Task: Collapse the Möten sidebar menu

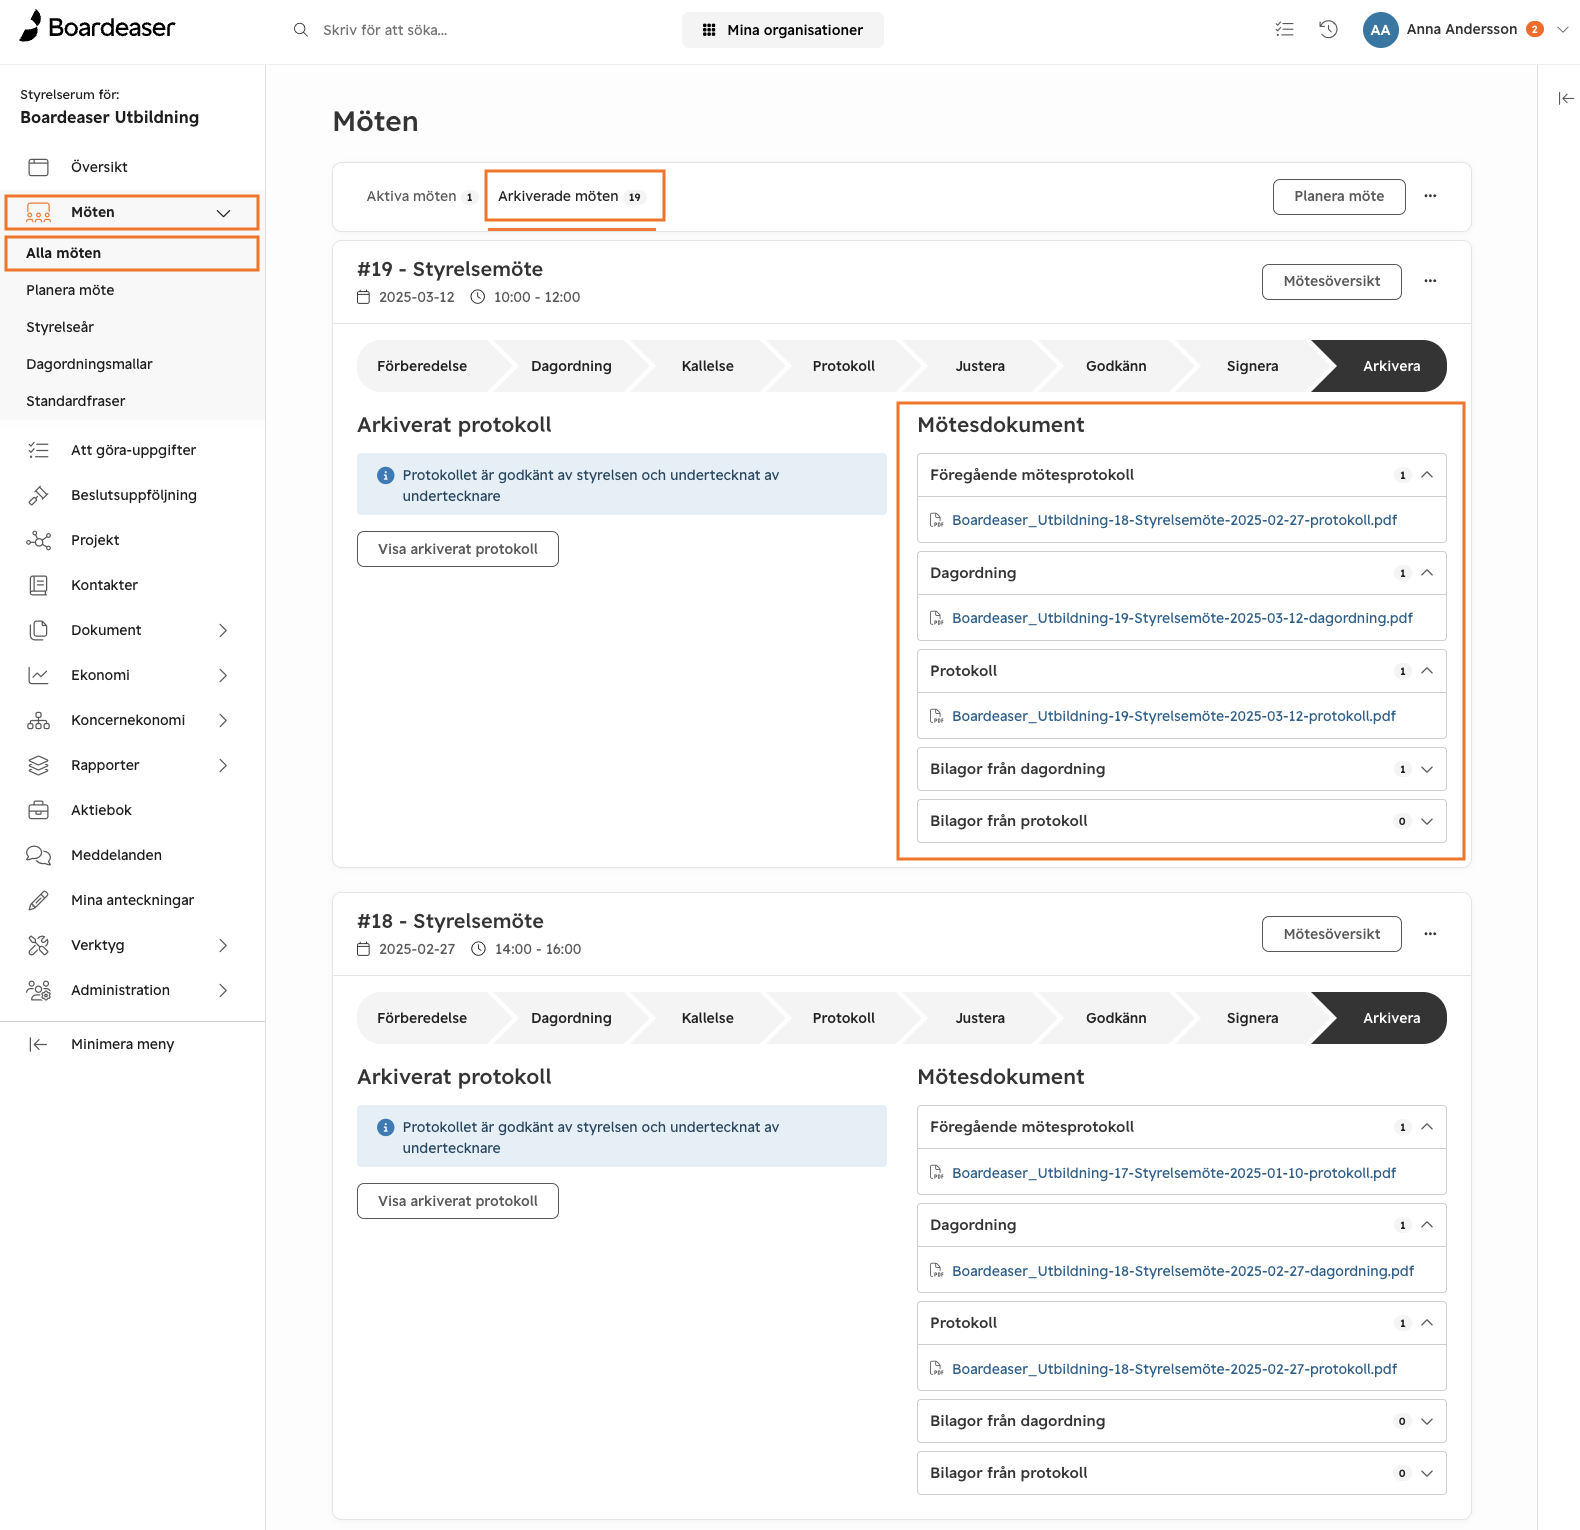Action: click(223, 213)
